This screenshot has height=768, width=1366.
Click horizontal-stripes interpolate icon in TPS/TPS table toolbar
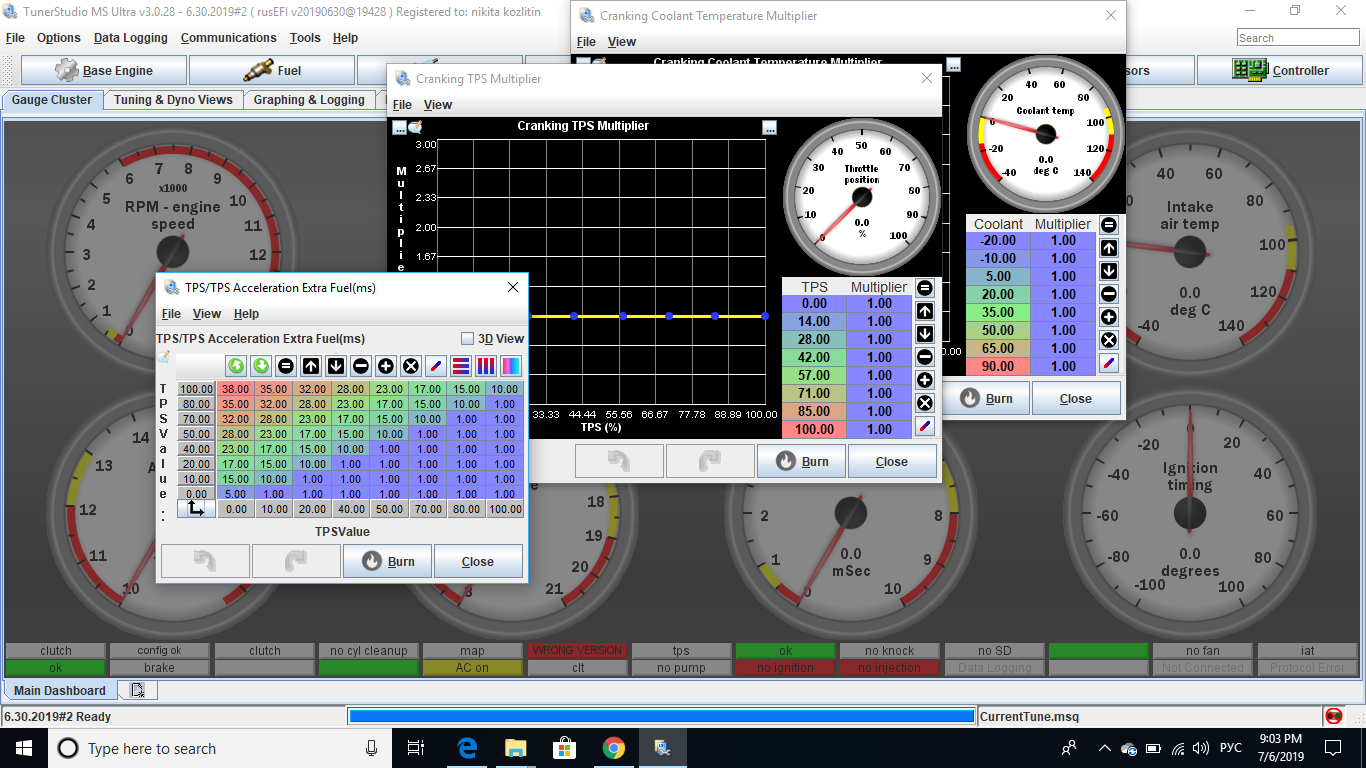(x=460, y=366)
